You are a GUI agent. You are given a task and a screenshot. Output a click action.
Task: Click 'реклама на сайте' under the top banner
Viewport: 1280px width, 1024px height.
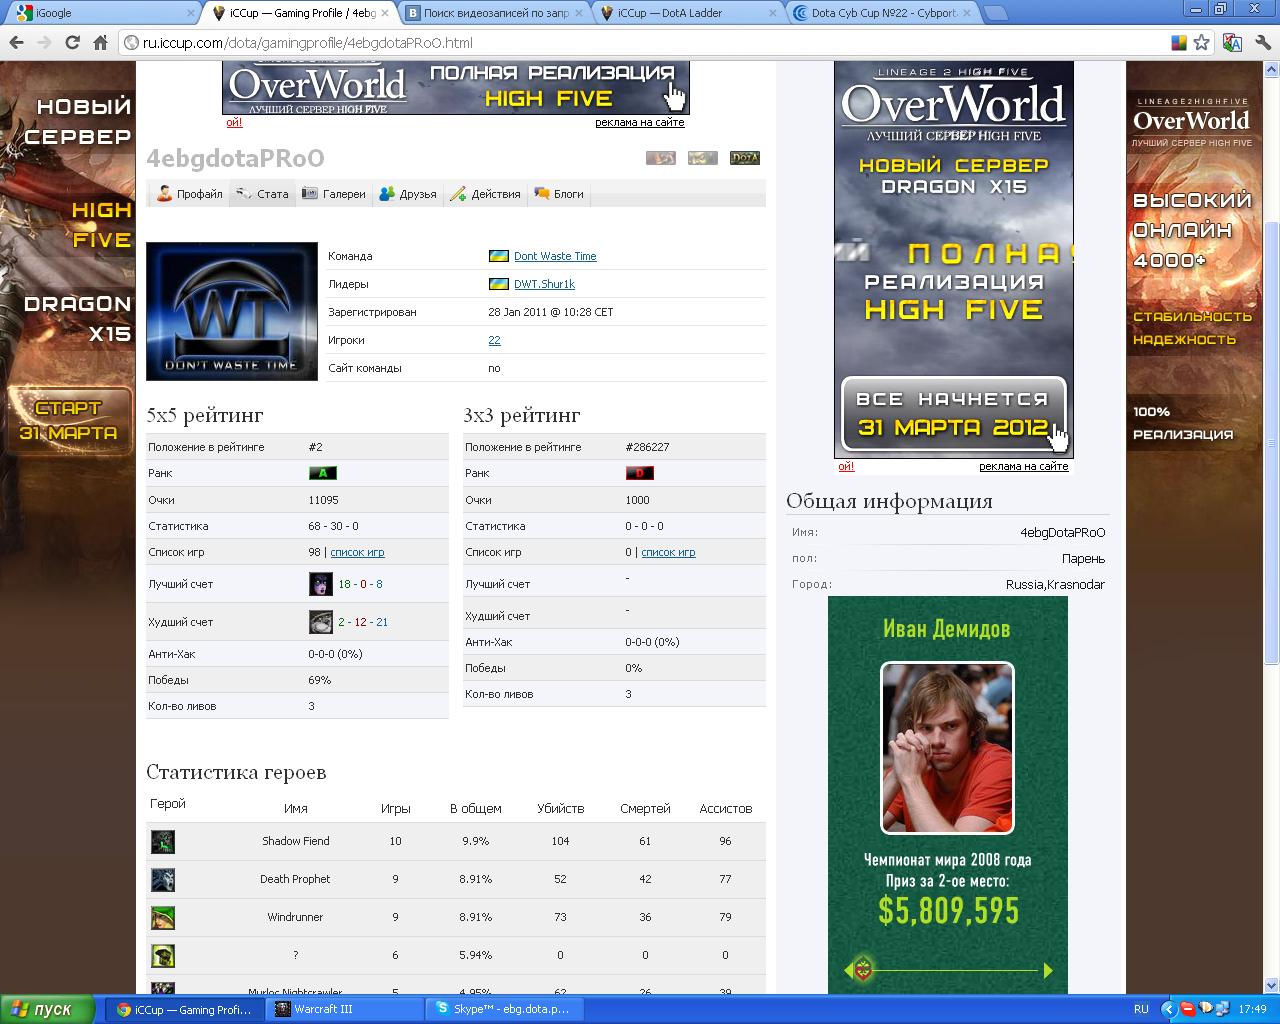click(640, 122)
